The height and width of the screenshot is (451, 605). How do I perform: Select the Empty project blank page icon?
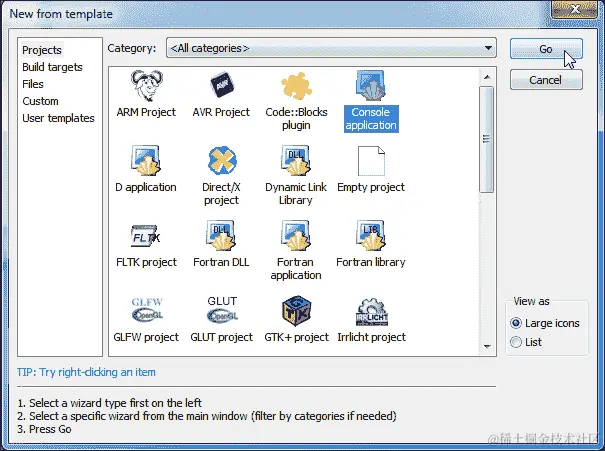(x=371, y=160)
